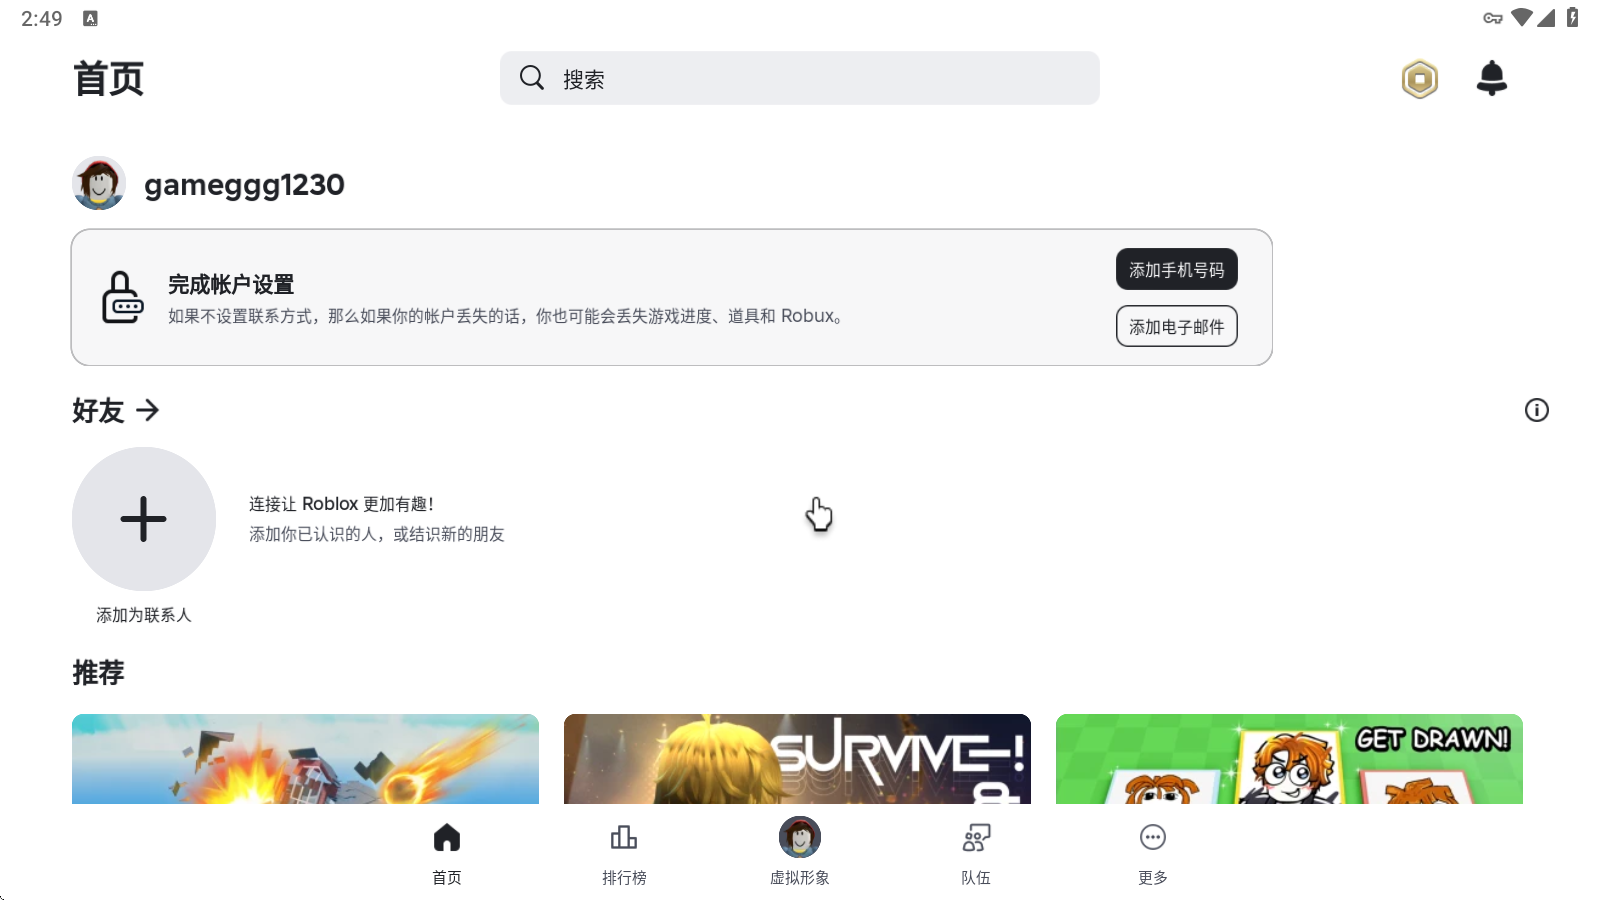Image resolution: width=1600 pixels, height=900 pixels.
Task: Click the lock icon in account setup card
Action: point(122,297)
